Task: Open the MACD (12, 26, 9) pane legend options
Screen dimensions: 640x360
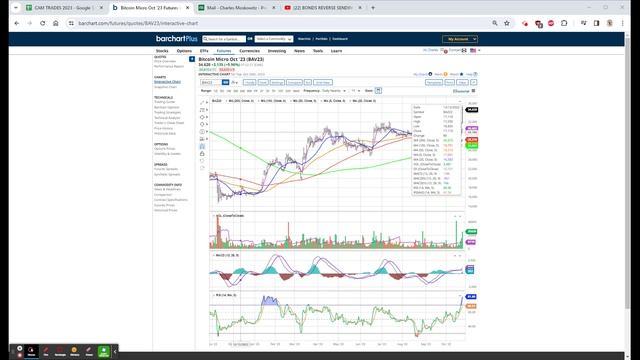Action: (x=227, y=256)
